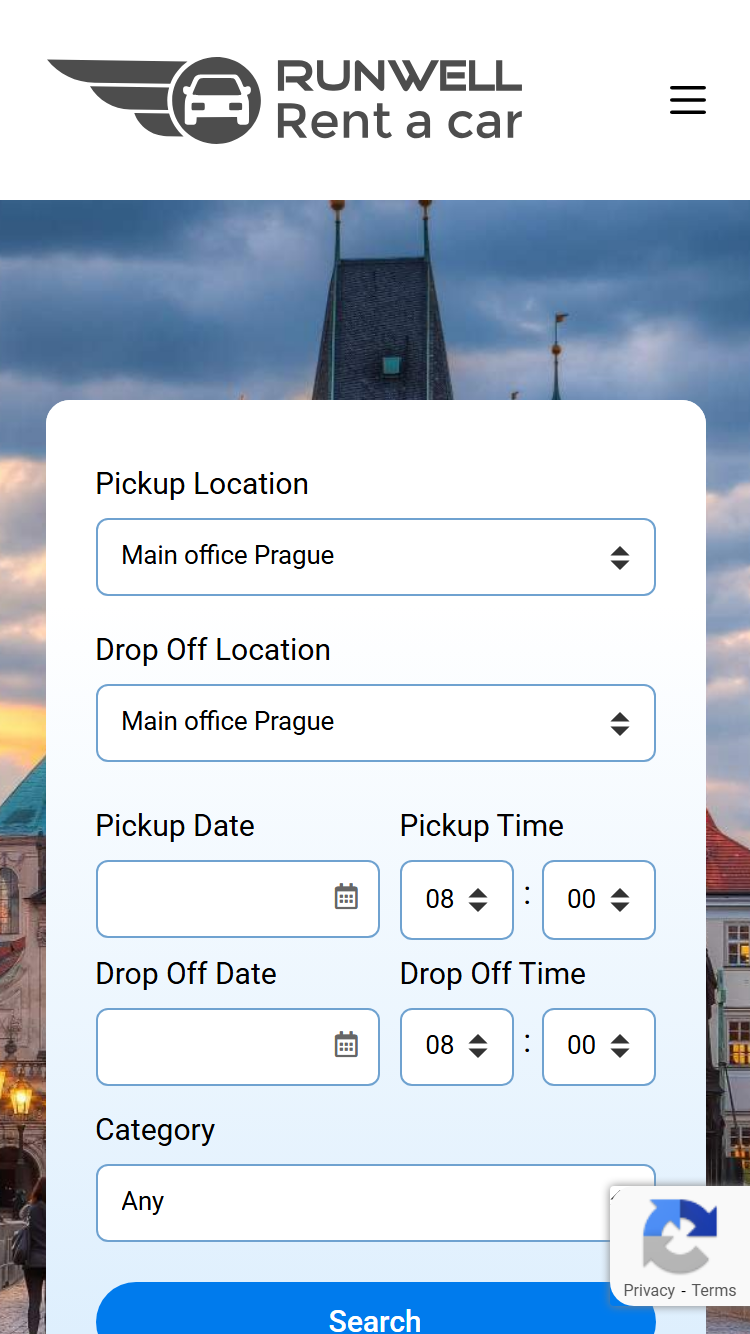
Task: Open the reCAPTCHA Terms link
Action: pyautogui.click(x=714, y=1290)
